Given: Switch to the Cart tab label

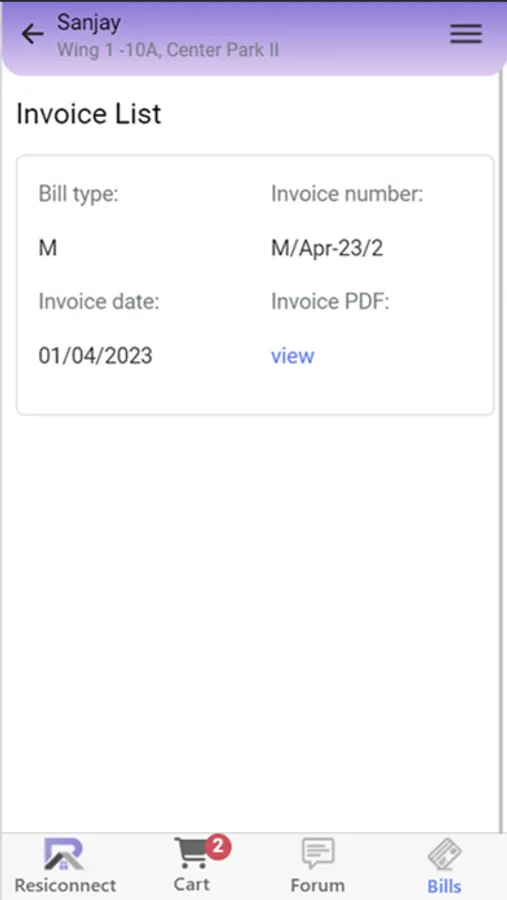Looking at the screenshot, I should tap(192, 883).
